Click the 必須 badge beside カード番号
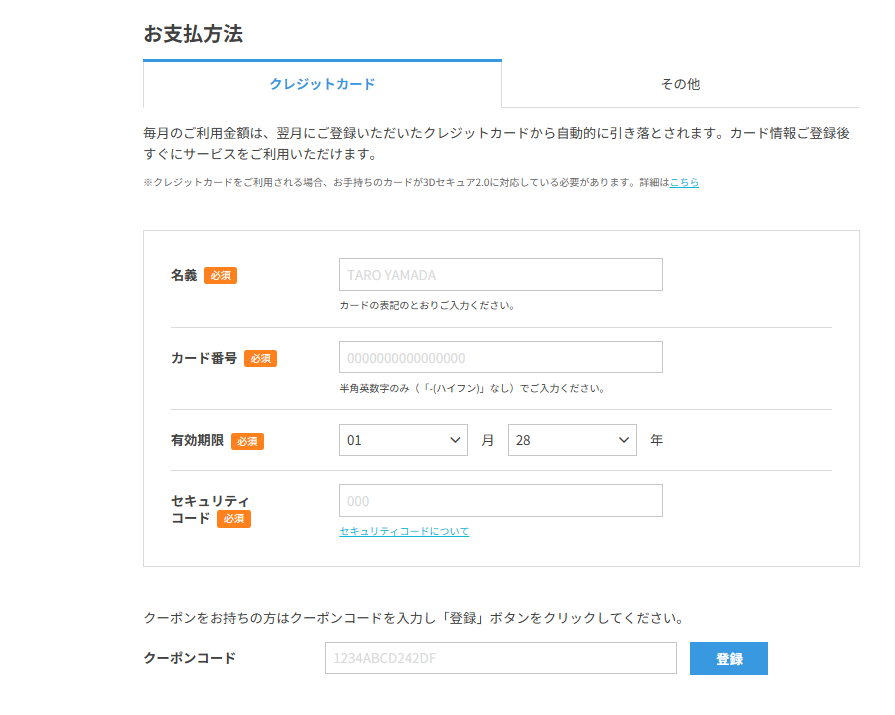 click(260, 358)
